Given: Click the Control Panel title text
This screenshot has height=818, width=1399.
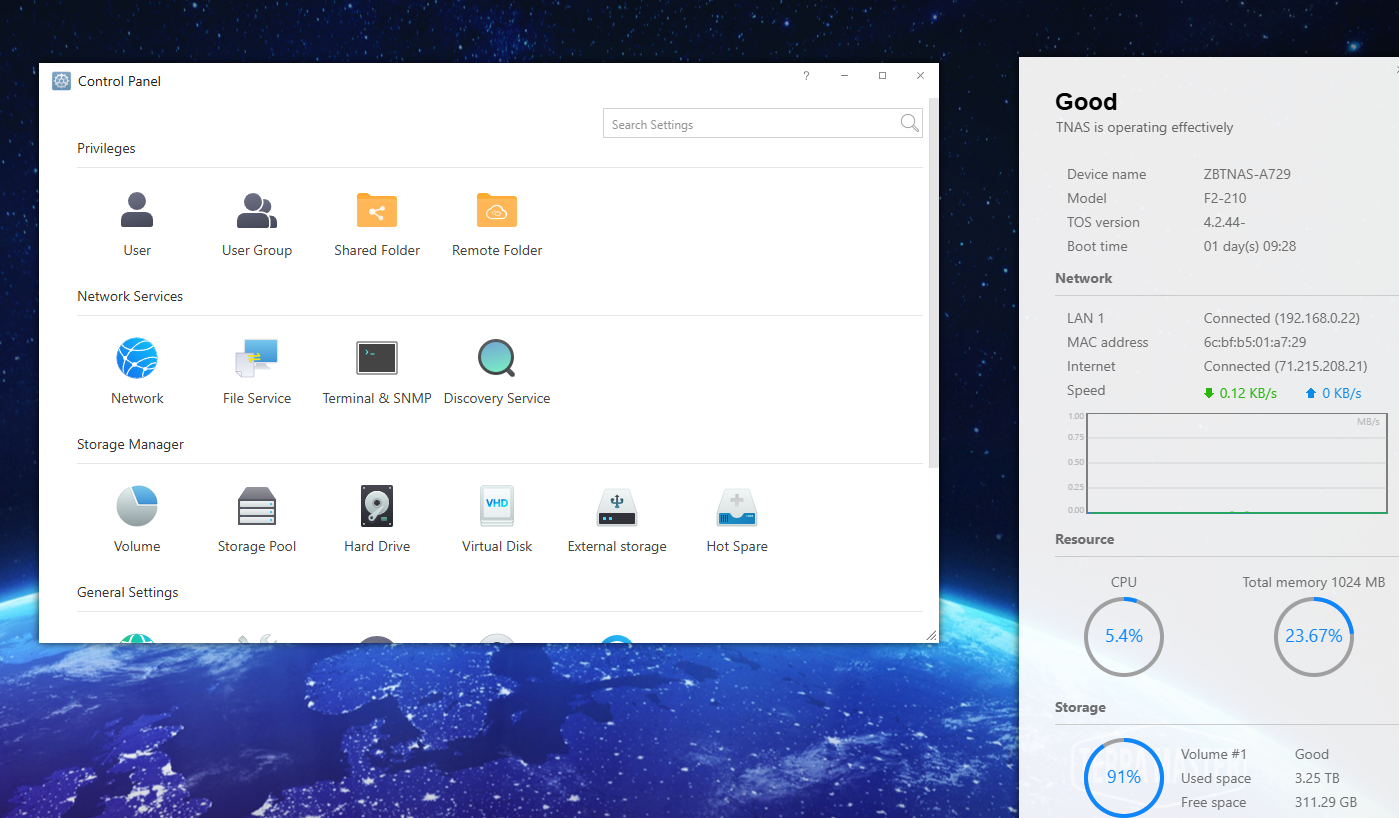Looking at the screenshot, I should [x=119, y=81].
